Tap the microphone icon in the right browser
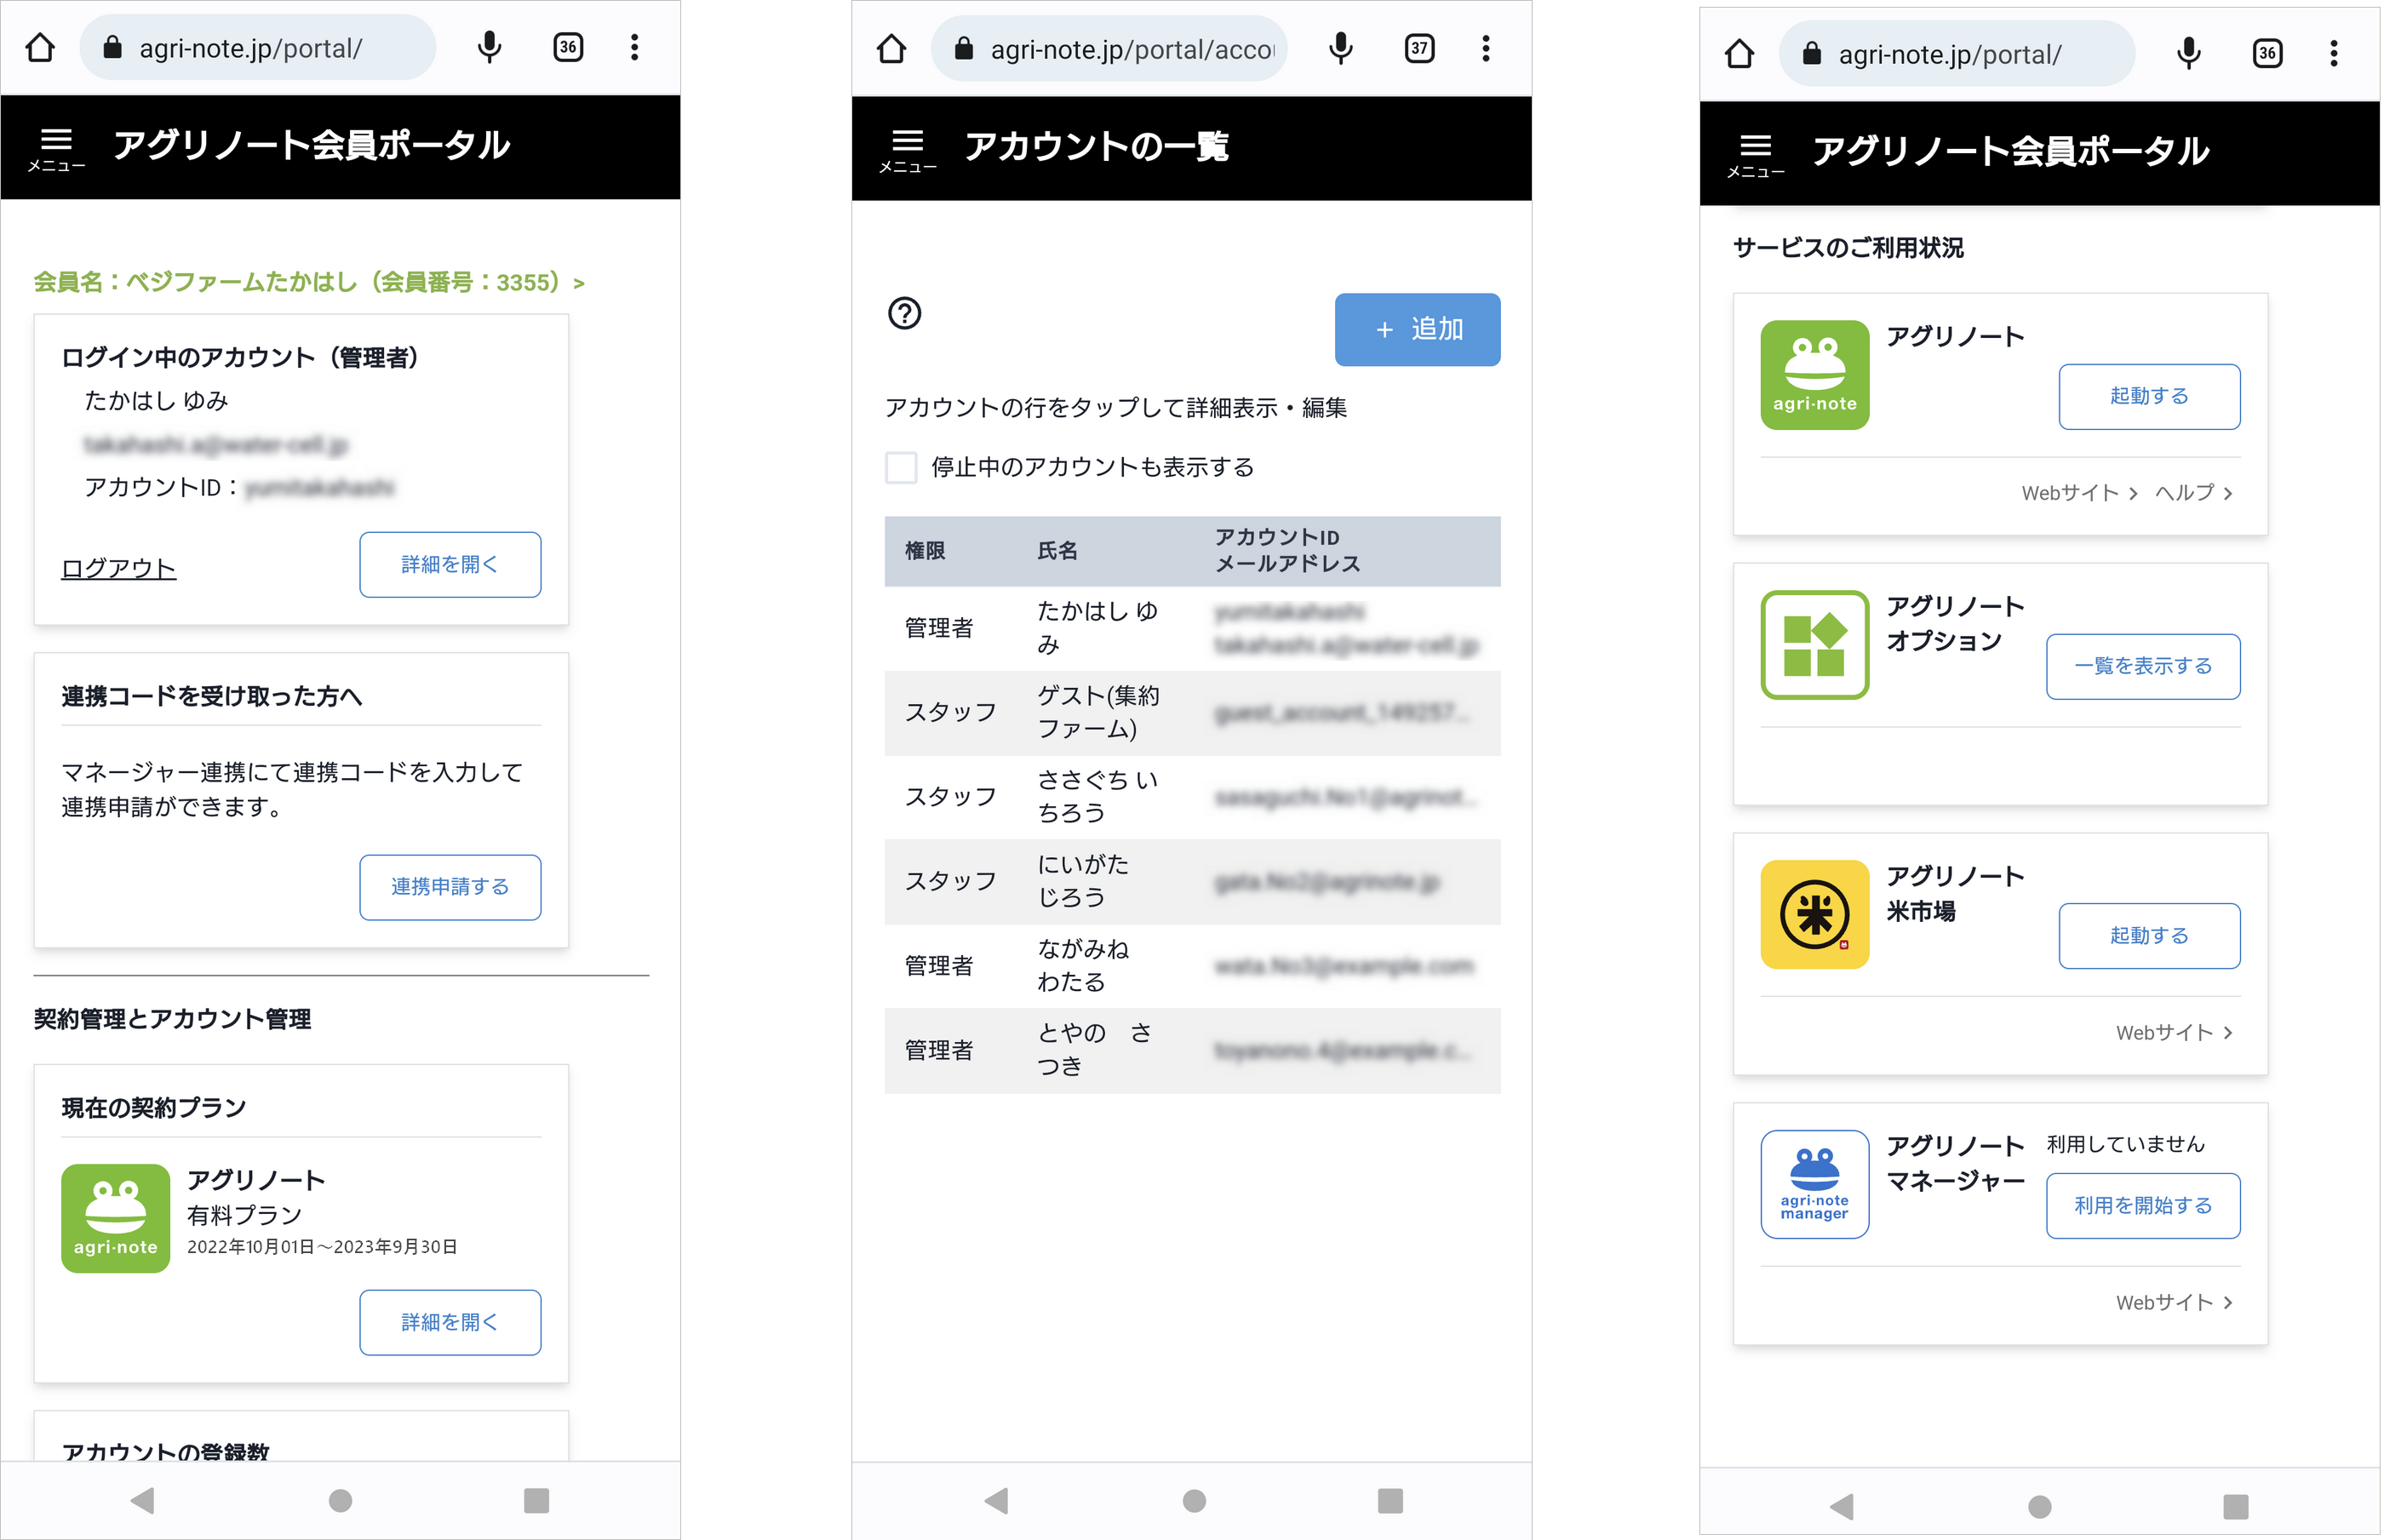This screenshot has width=2384, height=1540. coord(2189,53)
